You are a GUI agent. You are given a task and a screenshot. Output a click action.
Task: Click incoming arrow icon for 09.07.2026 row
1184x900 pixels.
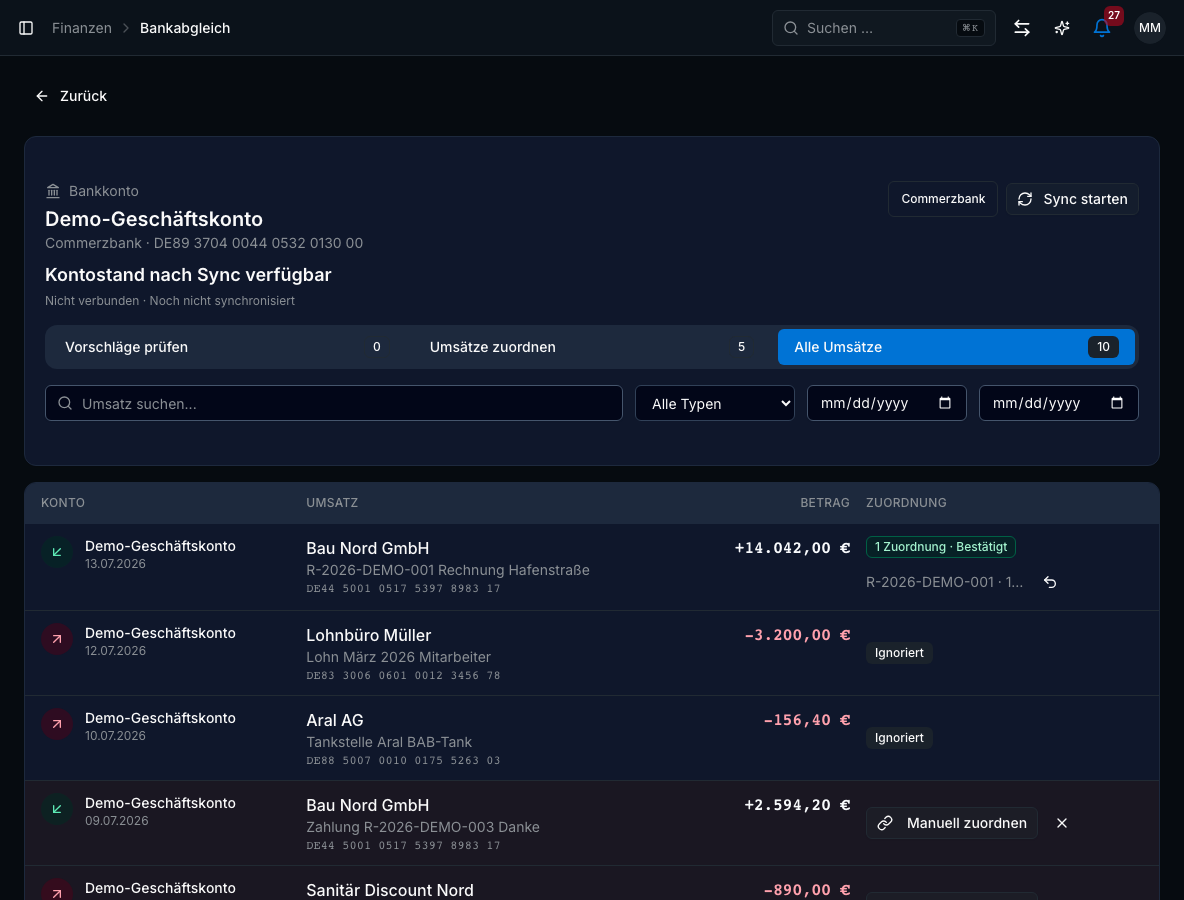[57, 809]
